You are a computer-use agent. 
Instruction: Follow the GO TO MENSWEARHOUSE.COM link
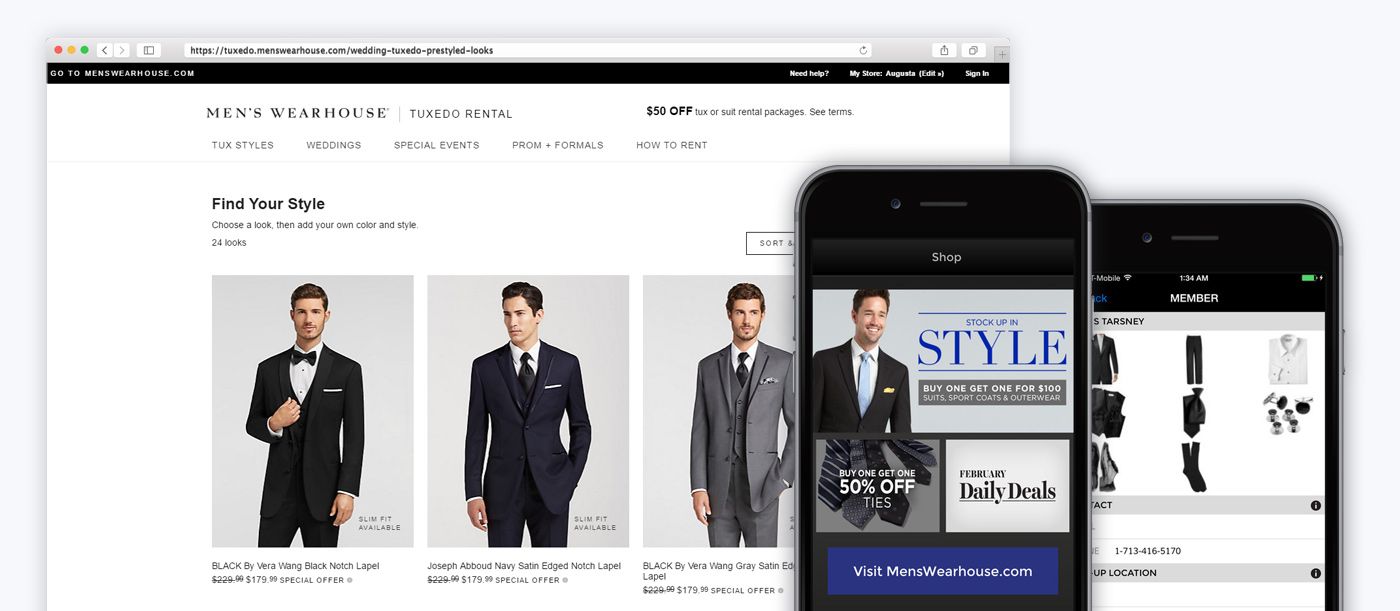123,73
